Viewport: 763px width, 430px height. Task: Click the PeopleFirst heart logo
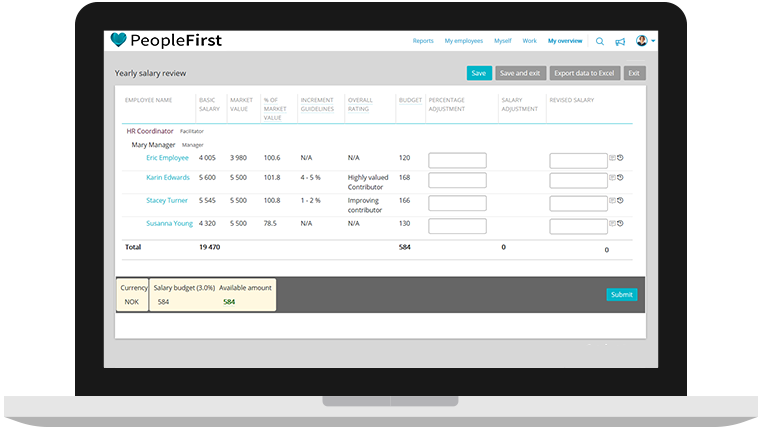pos(120,41)
